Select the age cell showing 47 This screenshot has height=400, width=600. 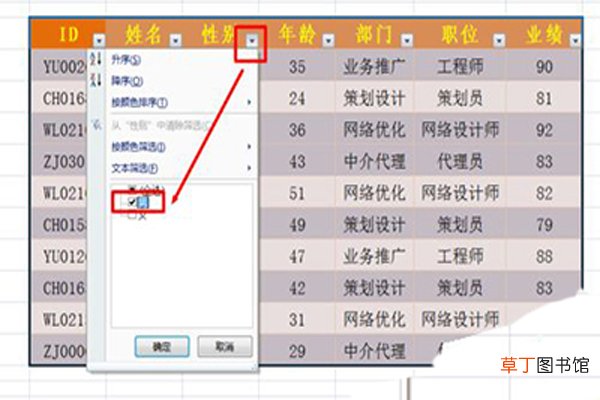point(297,256)
